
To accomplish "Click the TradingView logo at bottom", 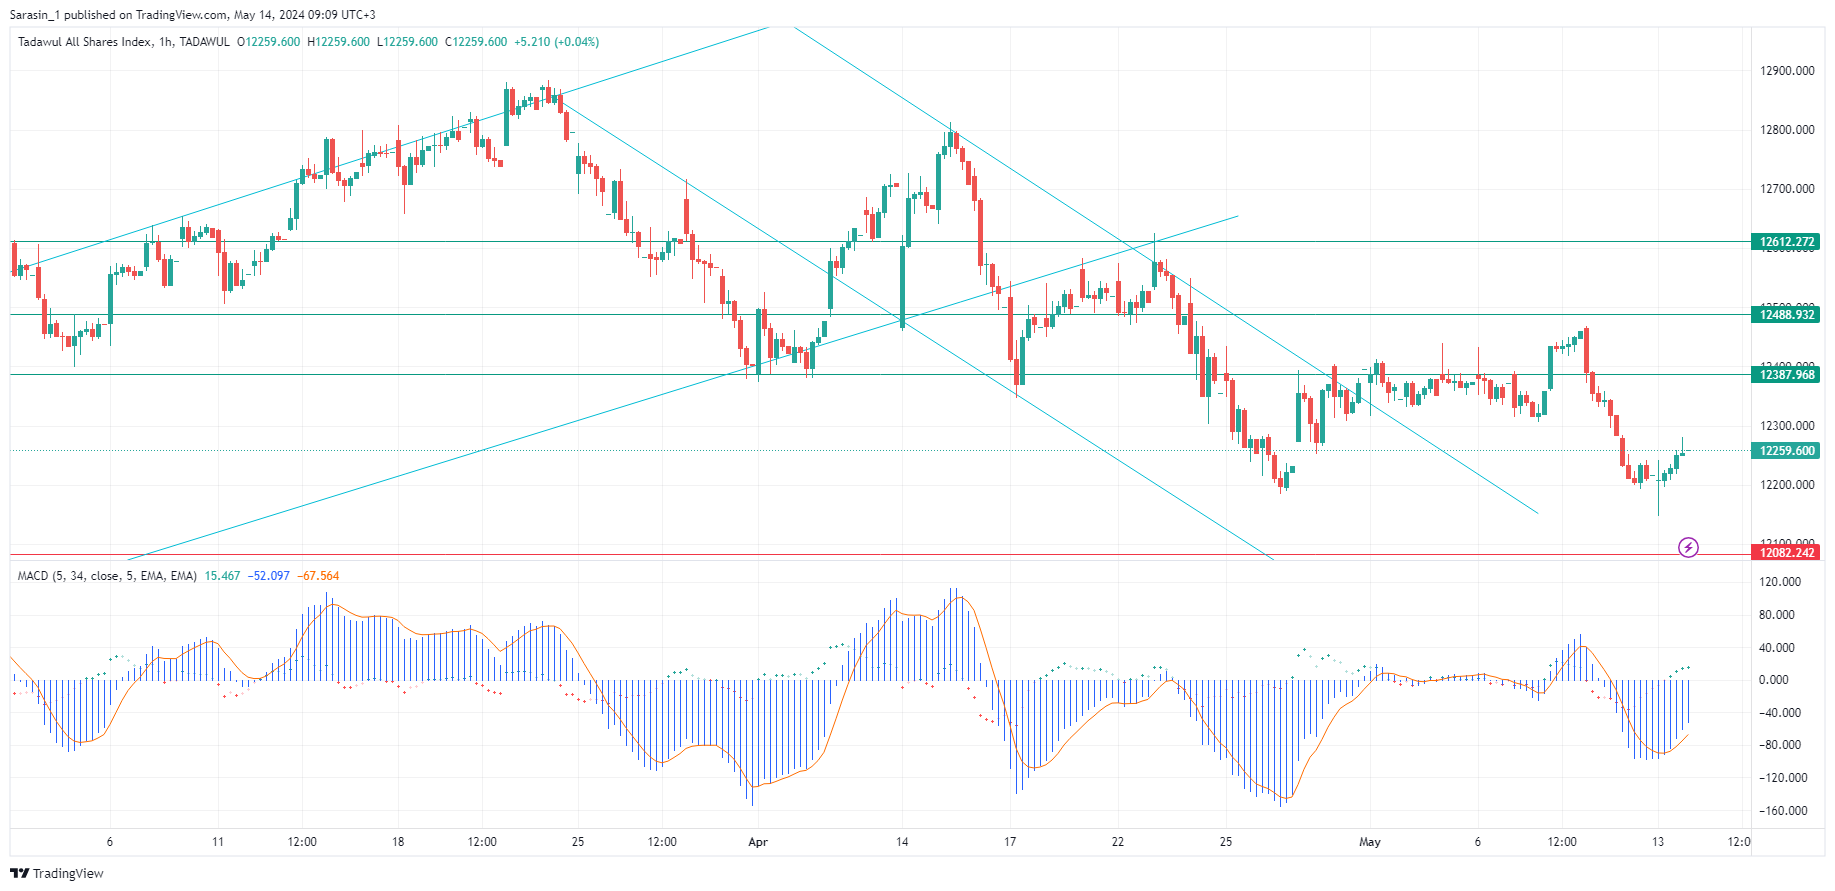I will [57, 873].
